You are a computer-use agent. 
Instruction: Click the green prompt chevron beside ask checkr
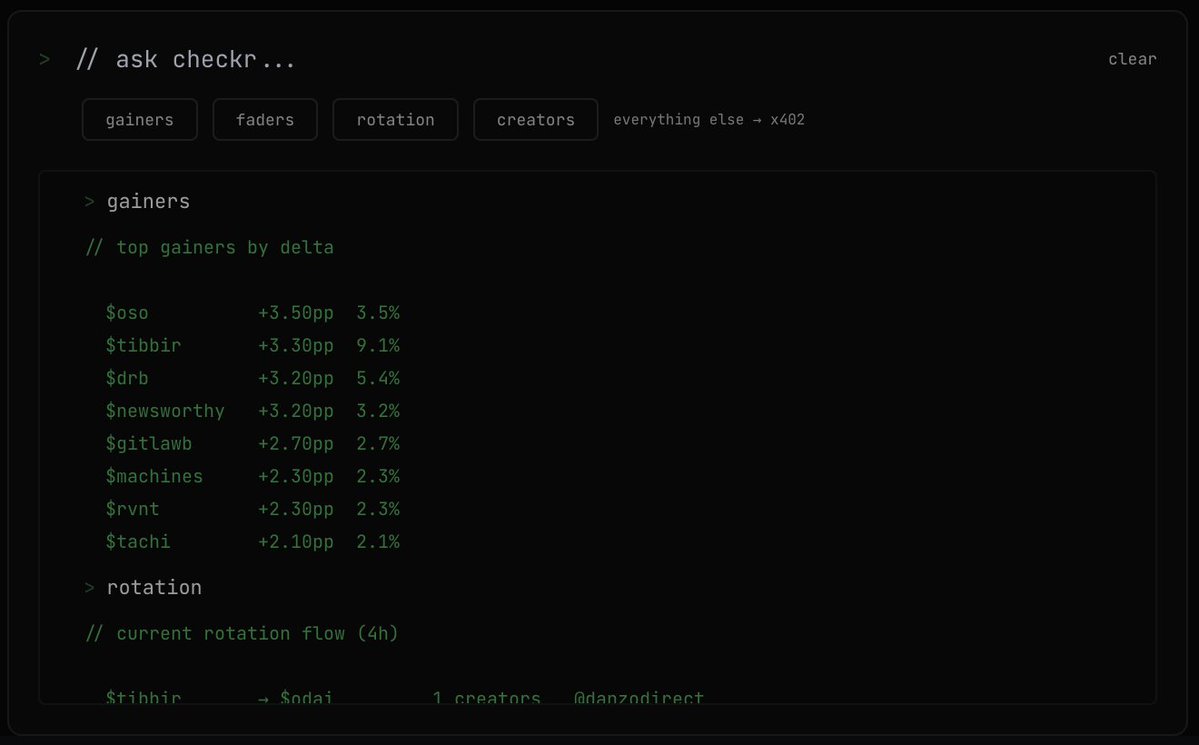click(44, 59)
